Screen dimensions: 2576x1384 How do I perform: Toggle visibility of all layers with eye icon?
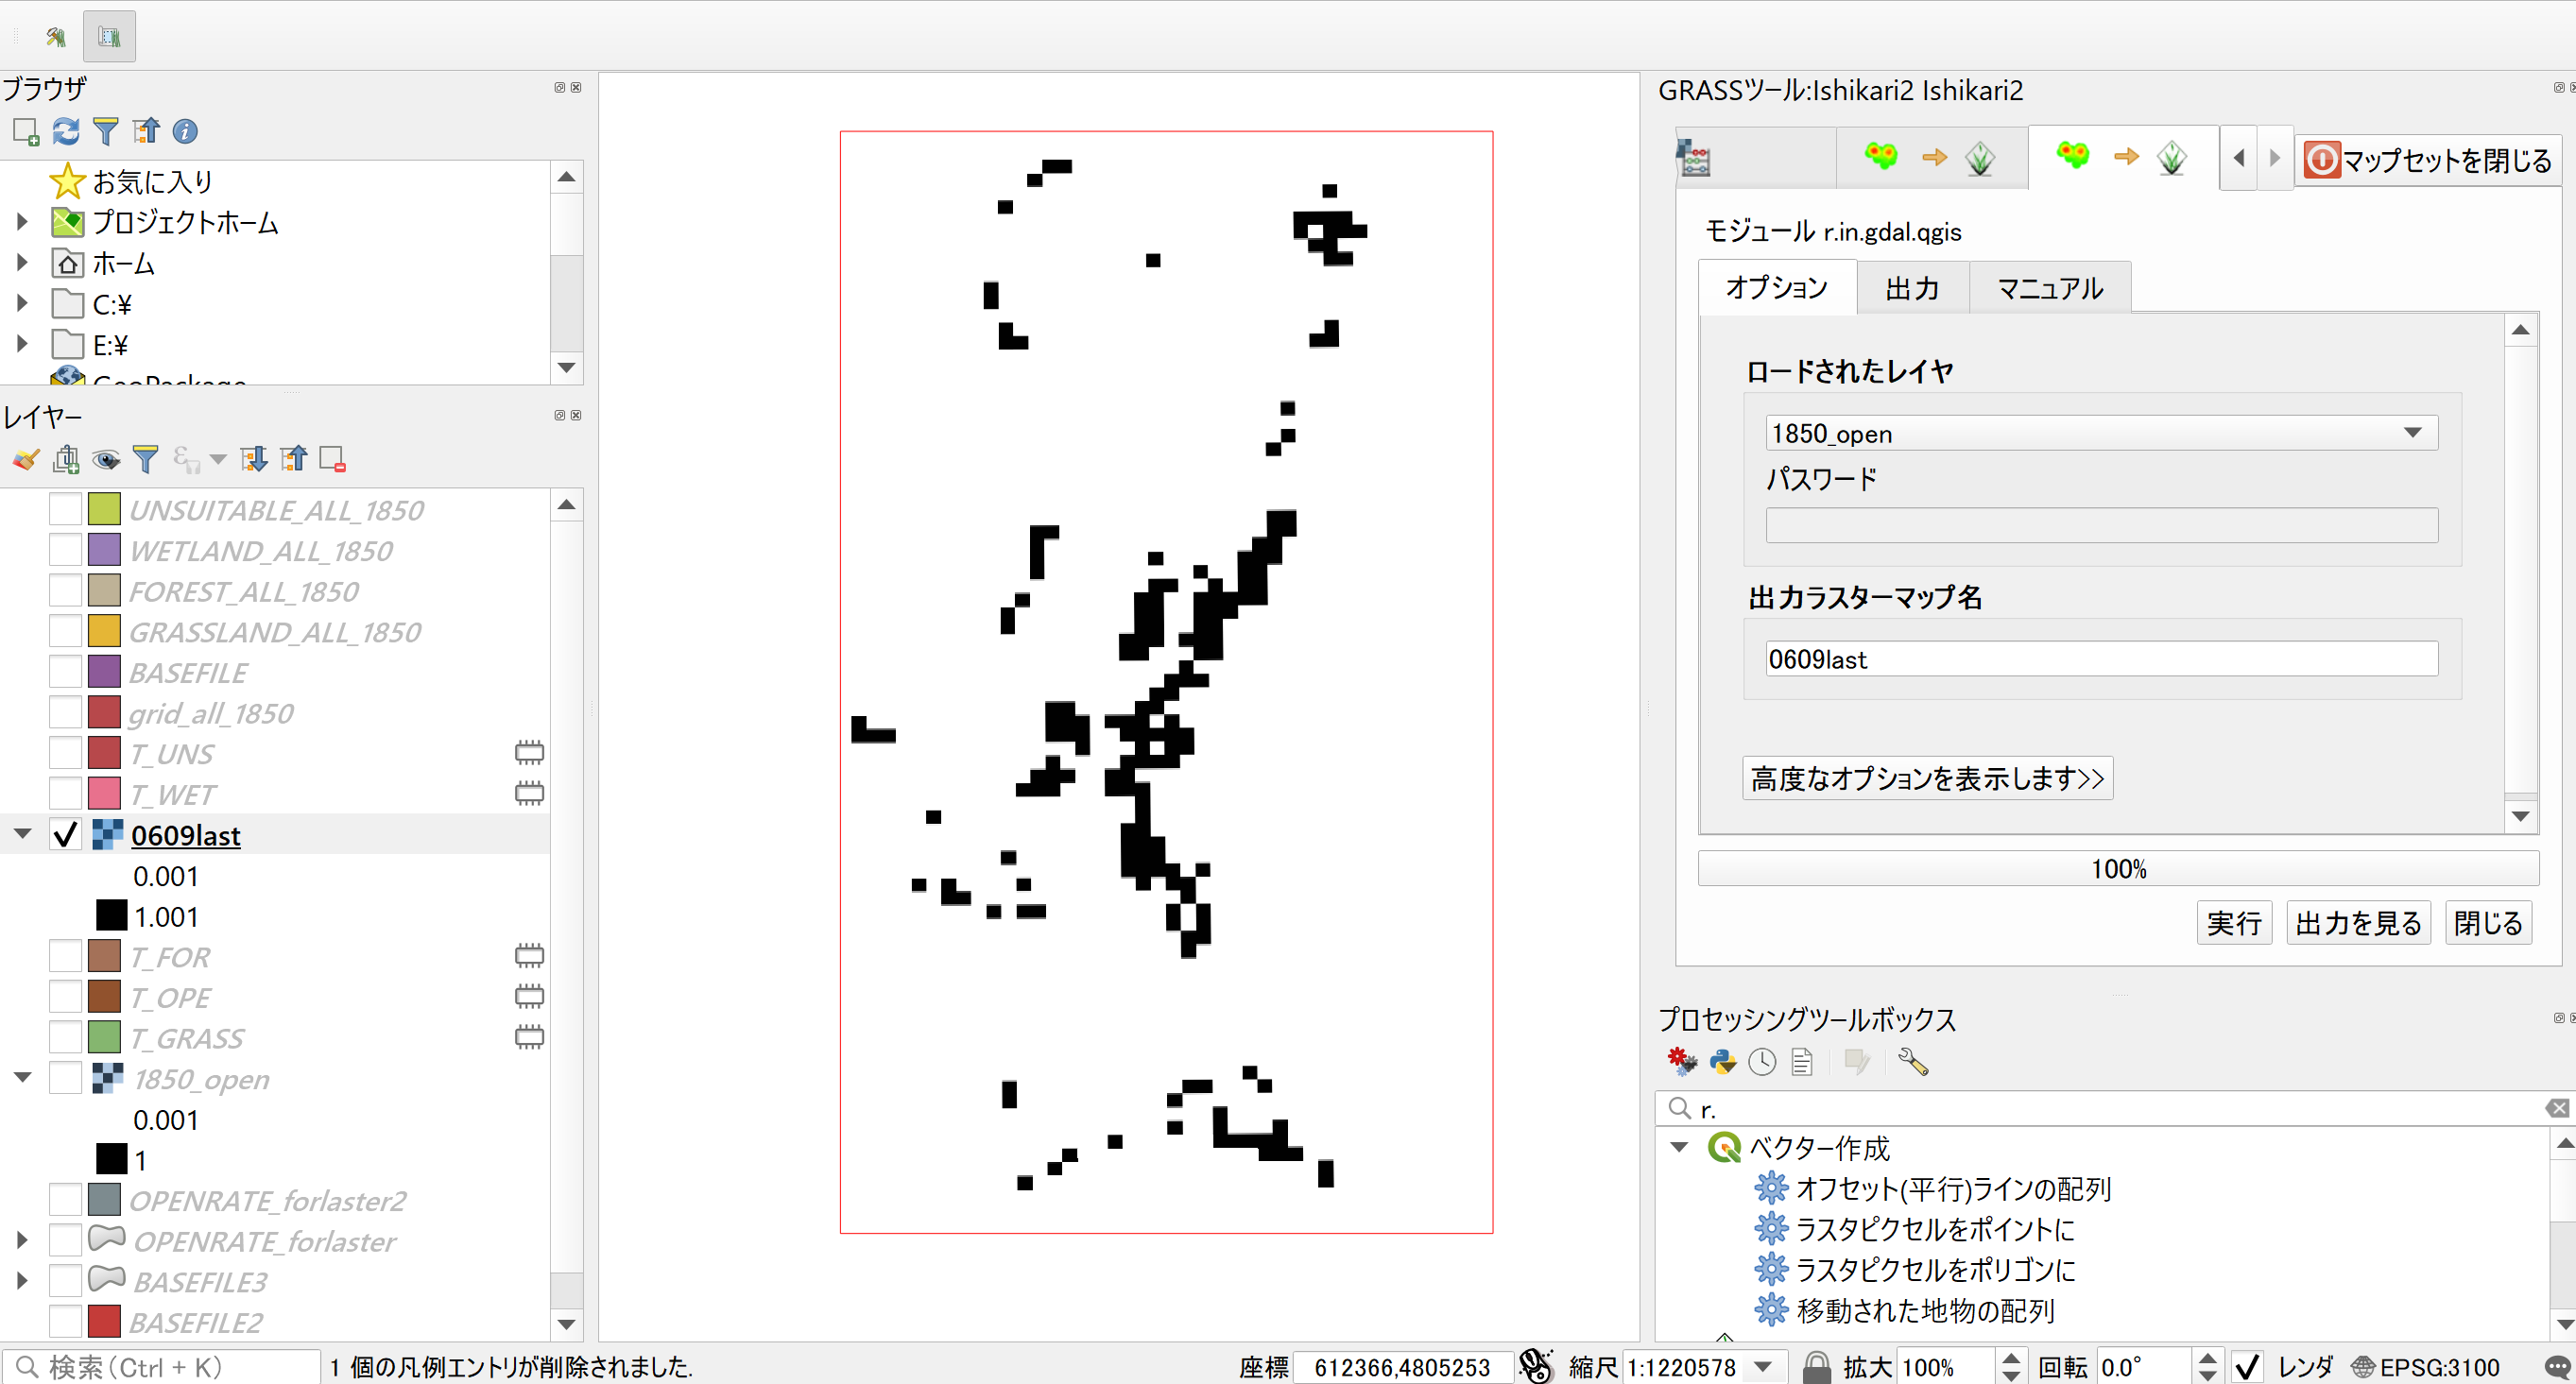(107, 458)
